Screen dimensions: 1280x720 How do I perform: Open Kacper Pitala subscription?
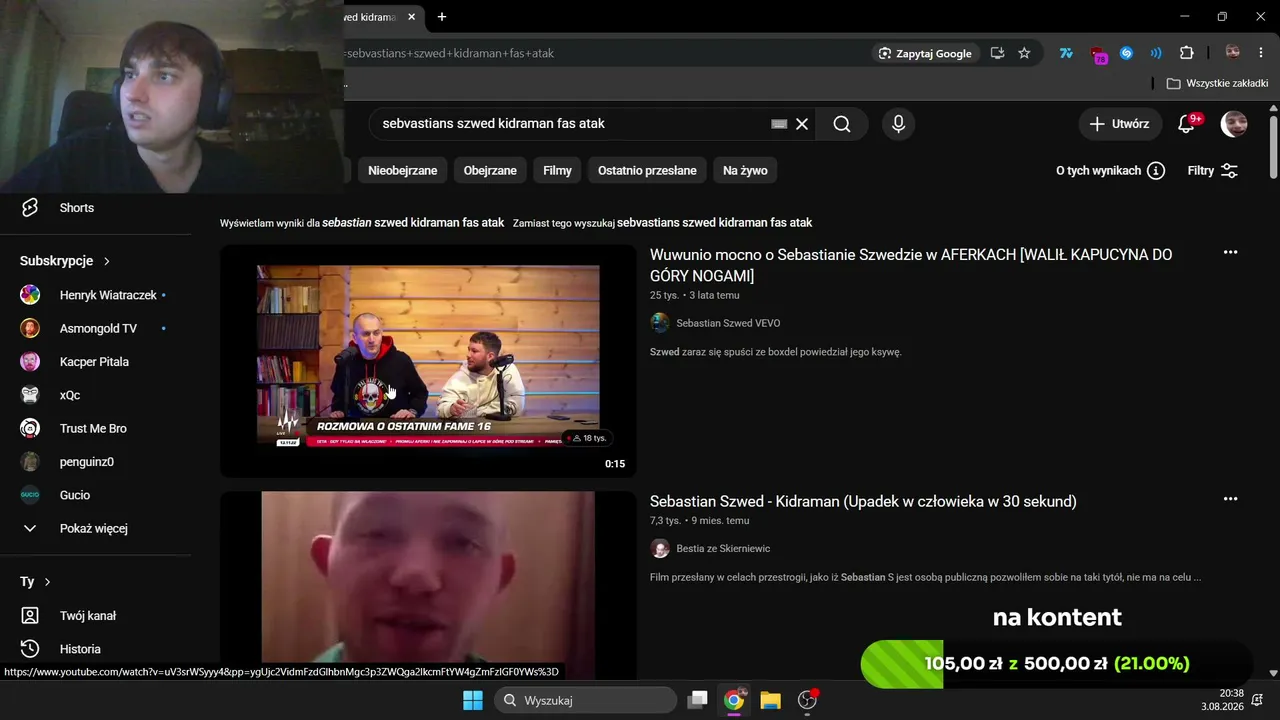(x=95, y=362)
